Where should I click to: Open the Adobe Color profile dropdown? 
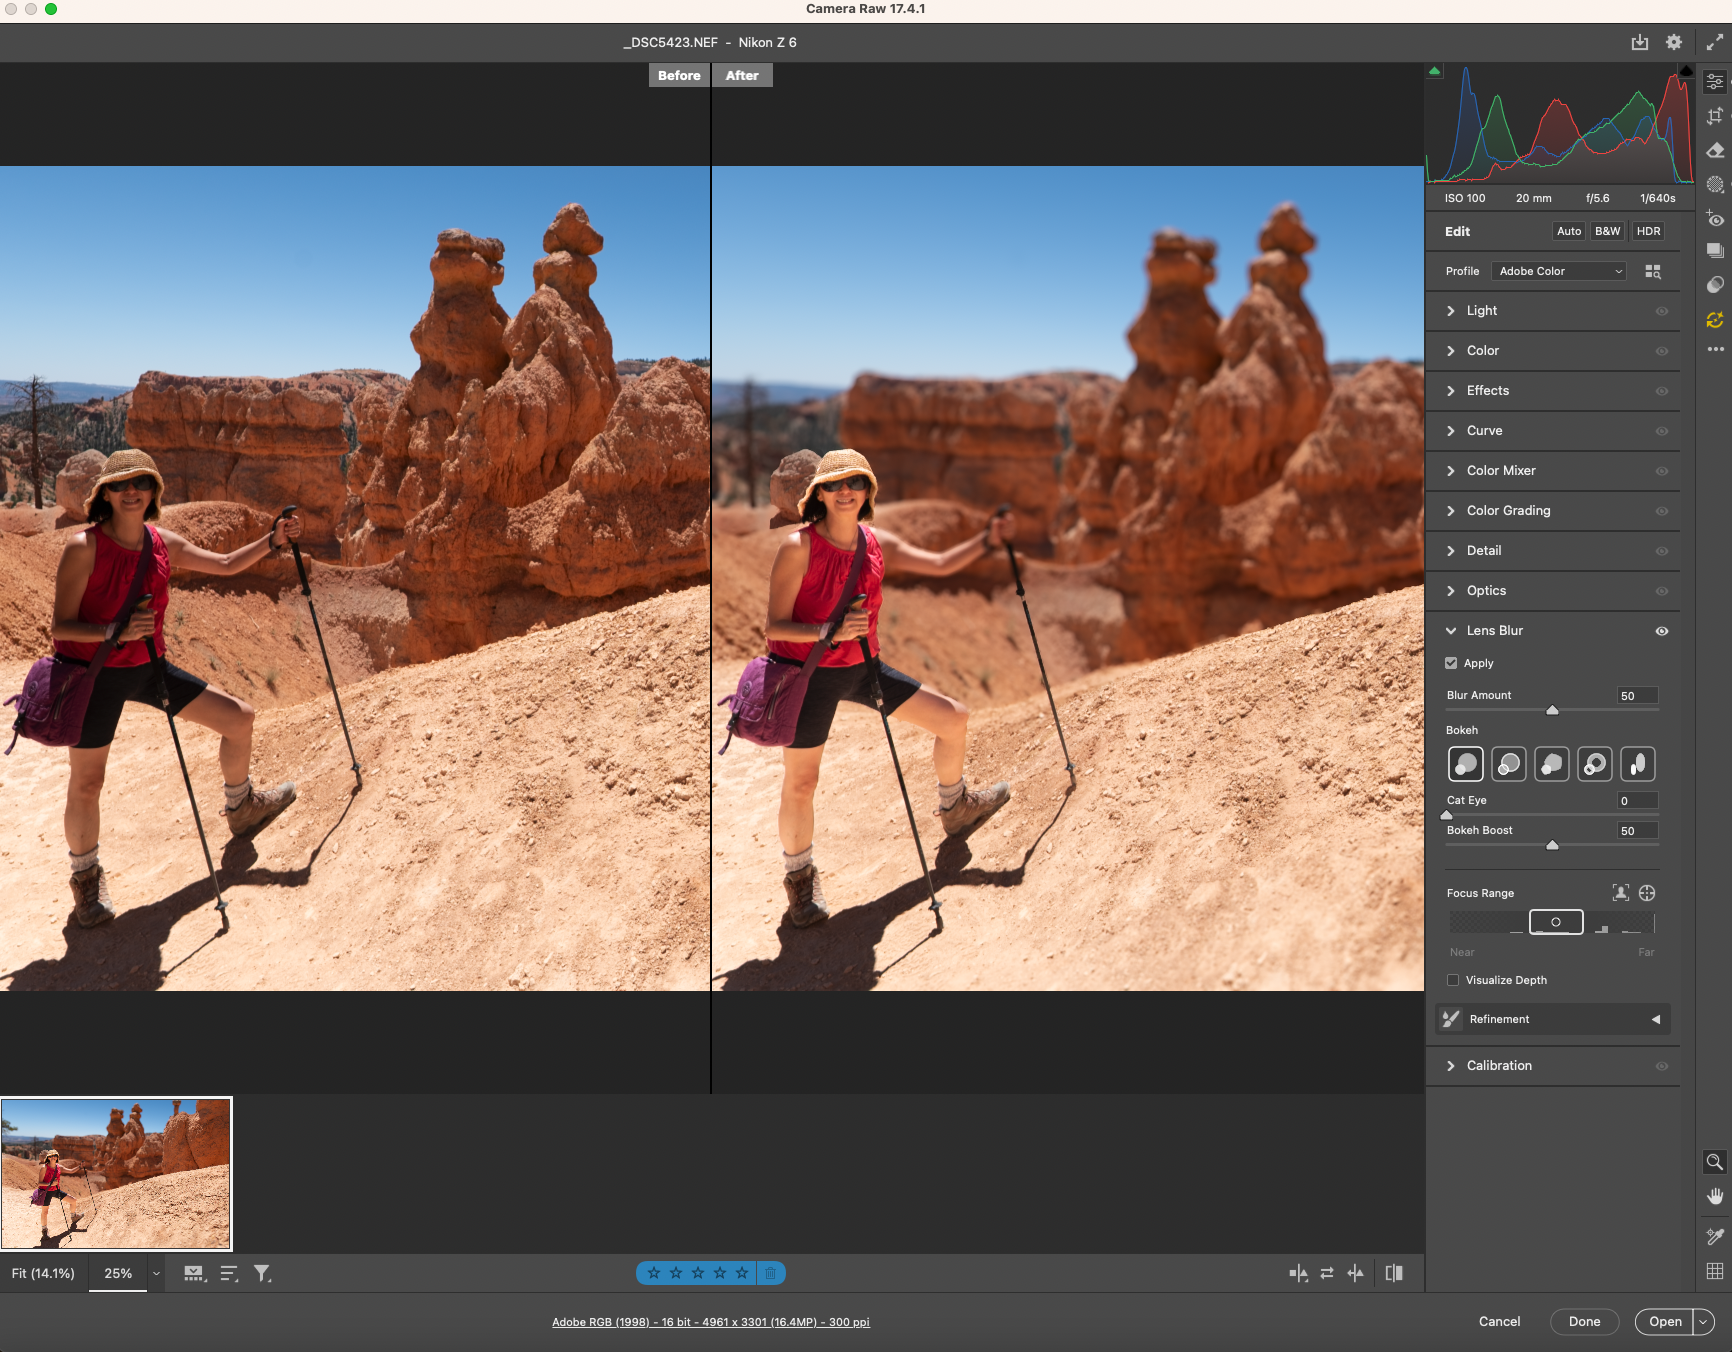1559,271
